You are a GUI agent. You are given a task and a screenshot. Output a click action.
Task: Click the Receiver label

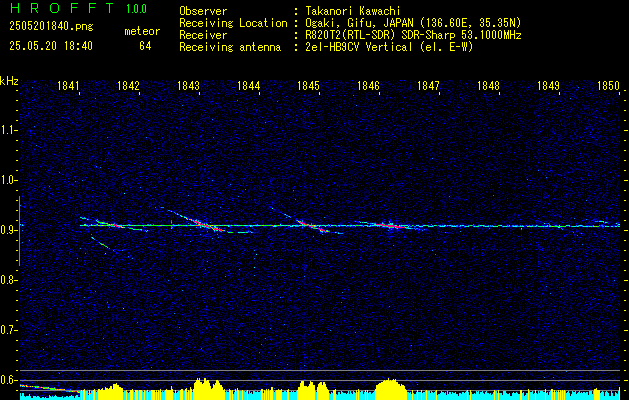tap(203, 35)
